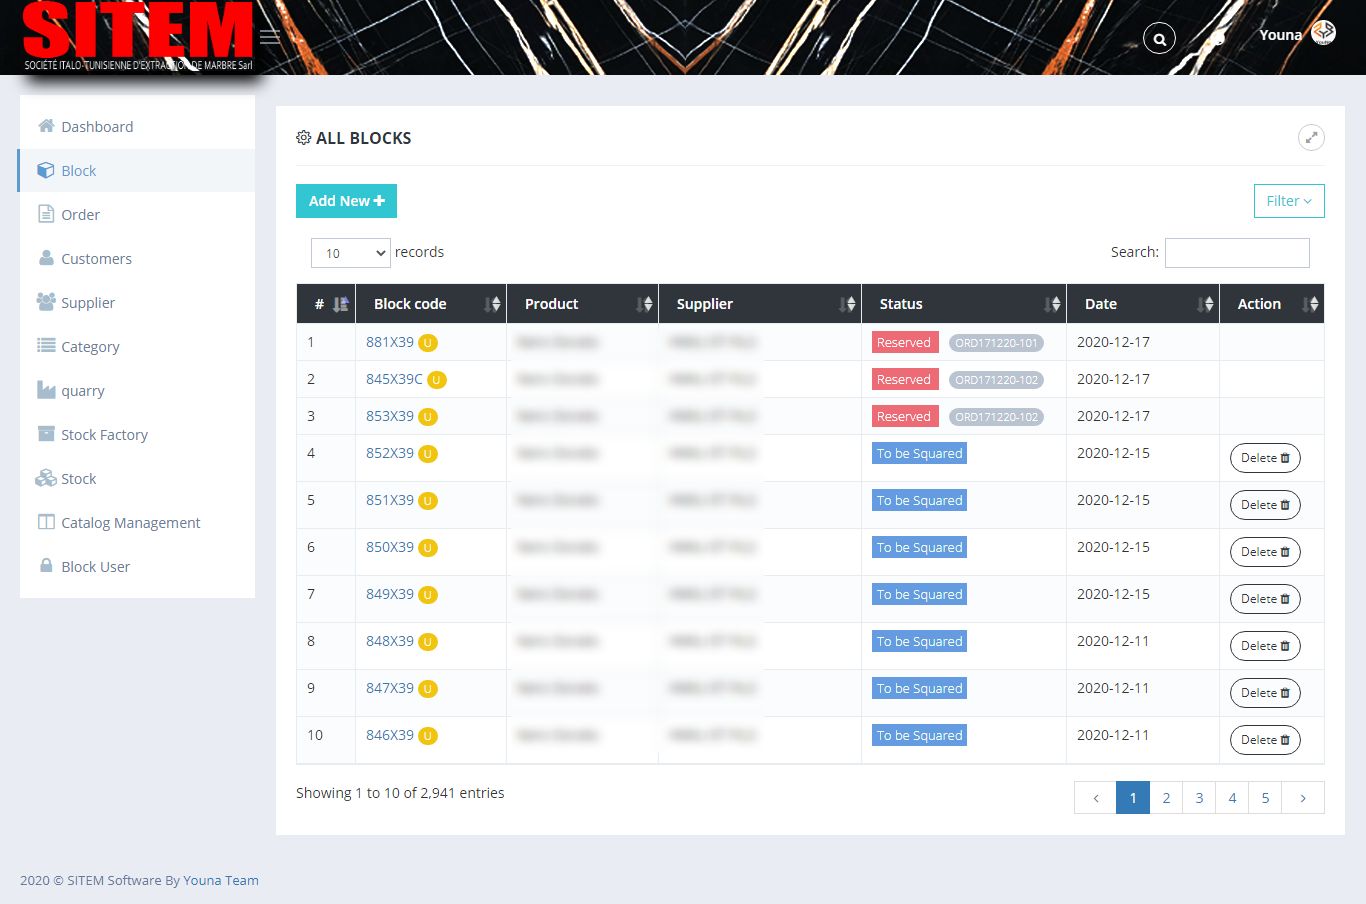Open block code link 845X39C
Screen dimensions: 1366x904
coord(394,379)
